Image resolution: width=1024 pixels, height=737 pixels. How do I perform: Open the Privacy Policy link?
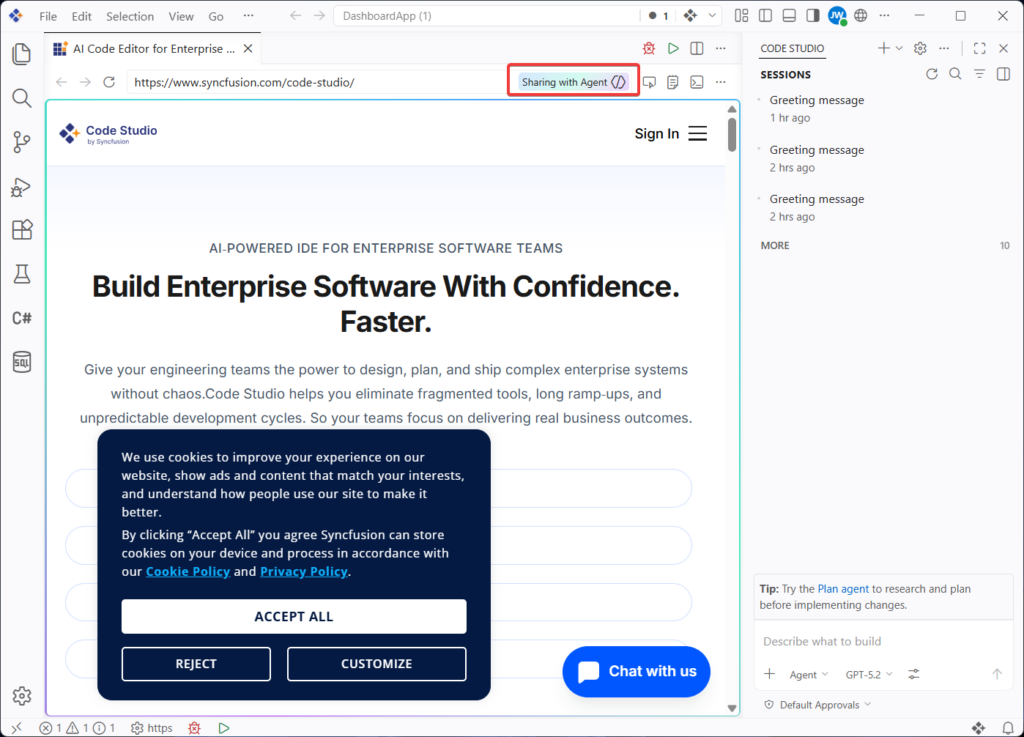click(x=304, y=571)
